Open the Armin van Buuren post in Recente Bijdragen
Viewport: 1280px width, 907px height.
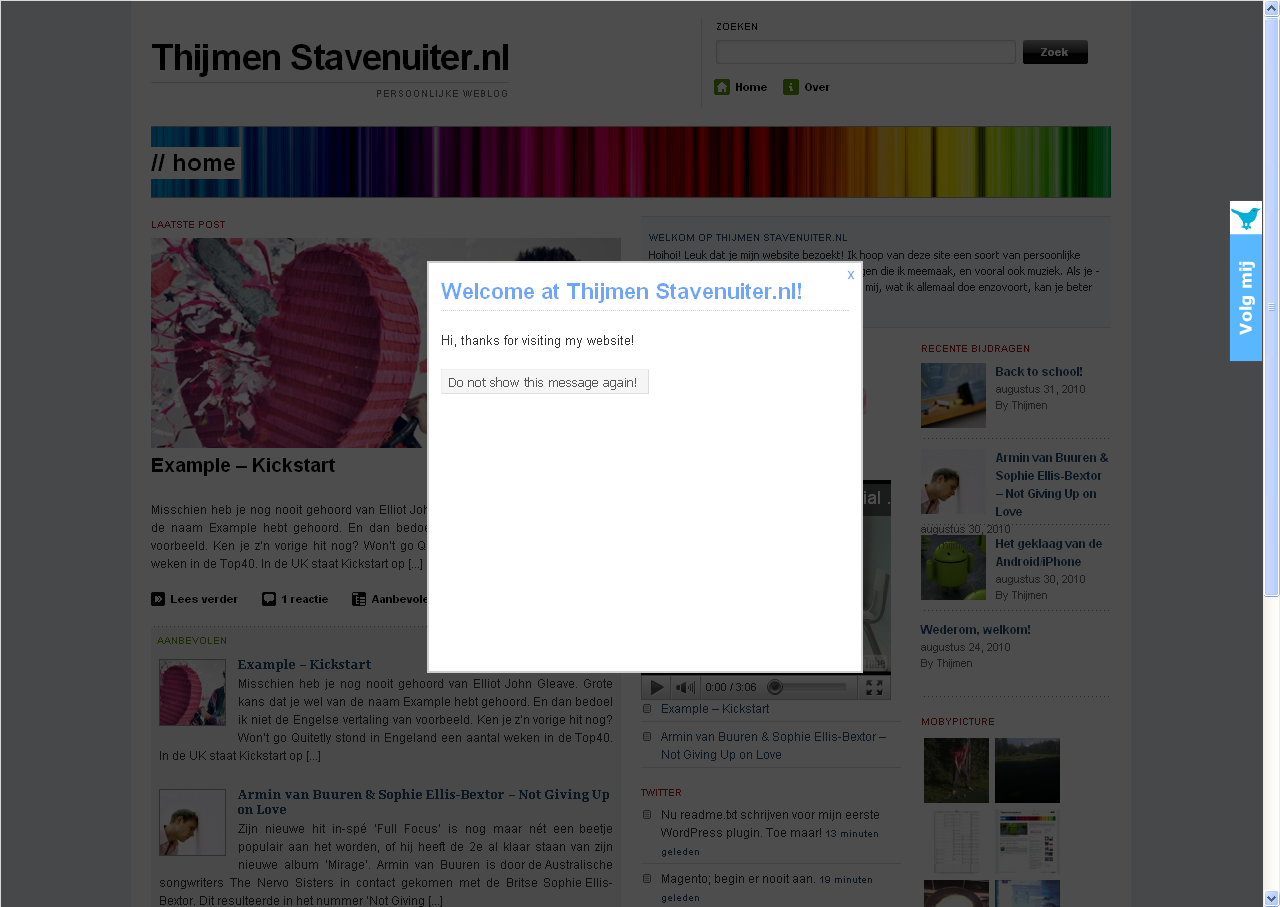1052,484
